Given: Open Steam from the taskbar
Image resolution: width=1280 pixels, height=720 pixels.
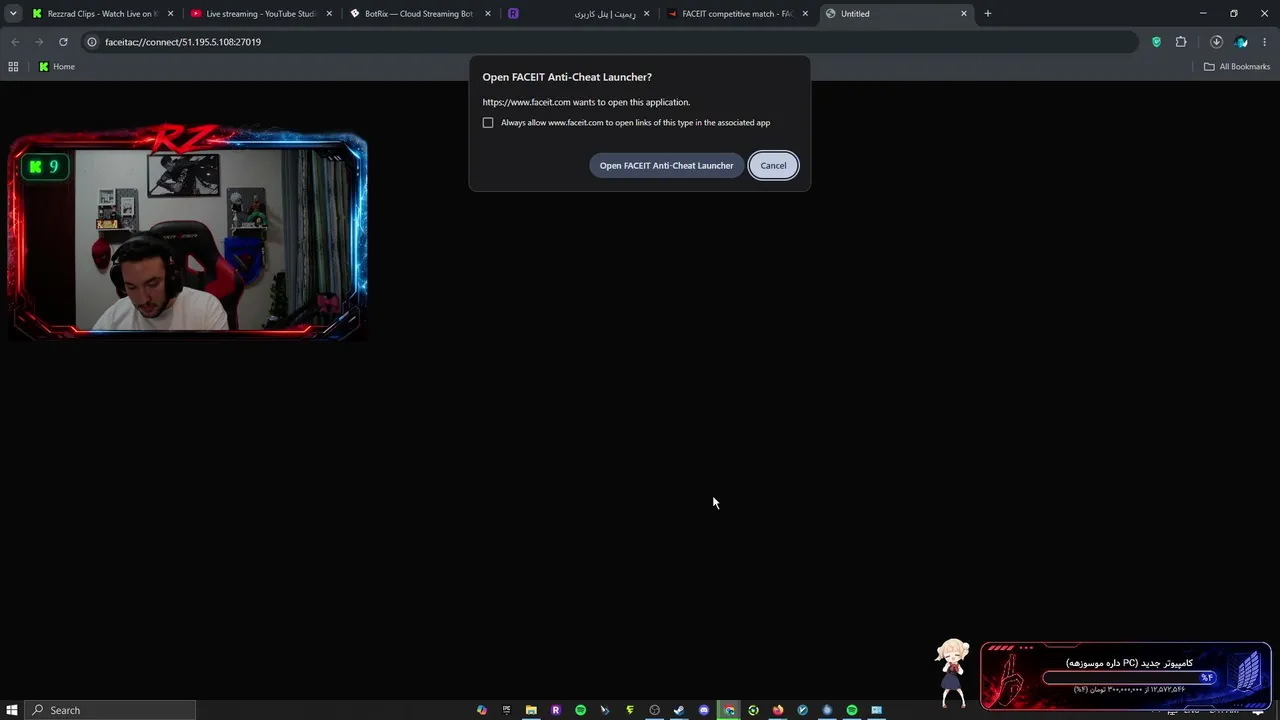Looking at the screenshot, I should tap(679, 710).
